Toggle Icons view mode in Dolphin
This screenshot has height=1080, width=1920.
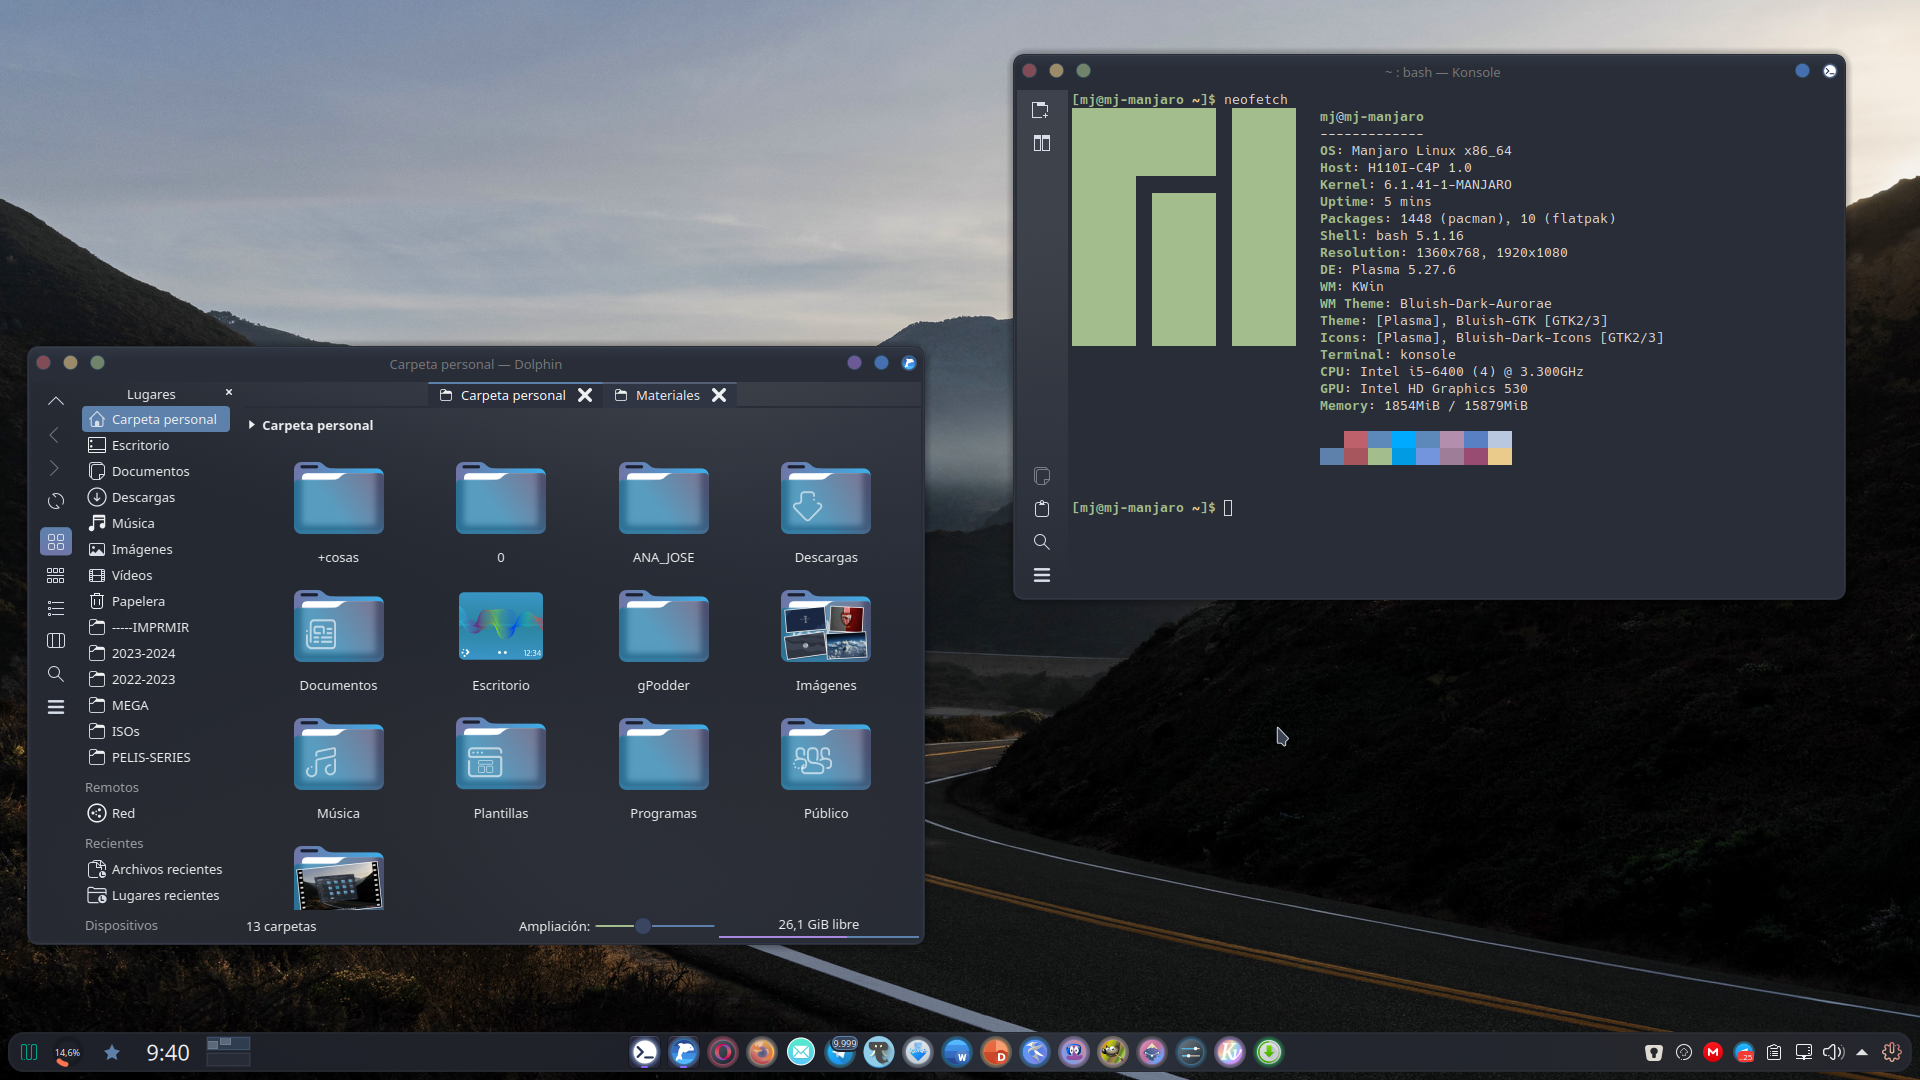coord(56,542)
